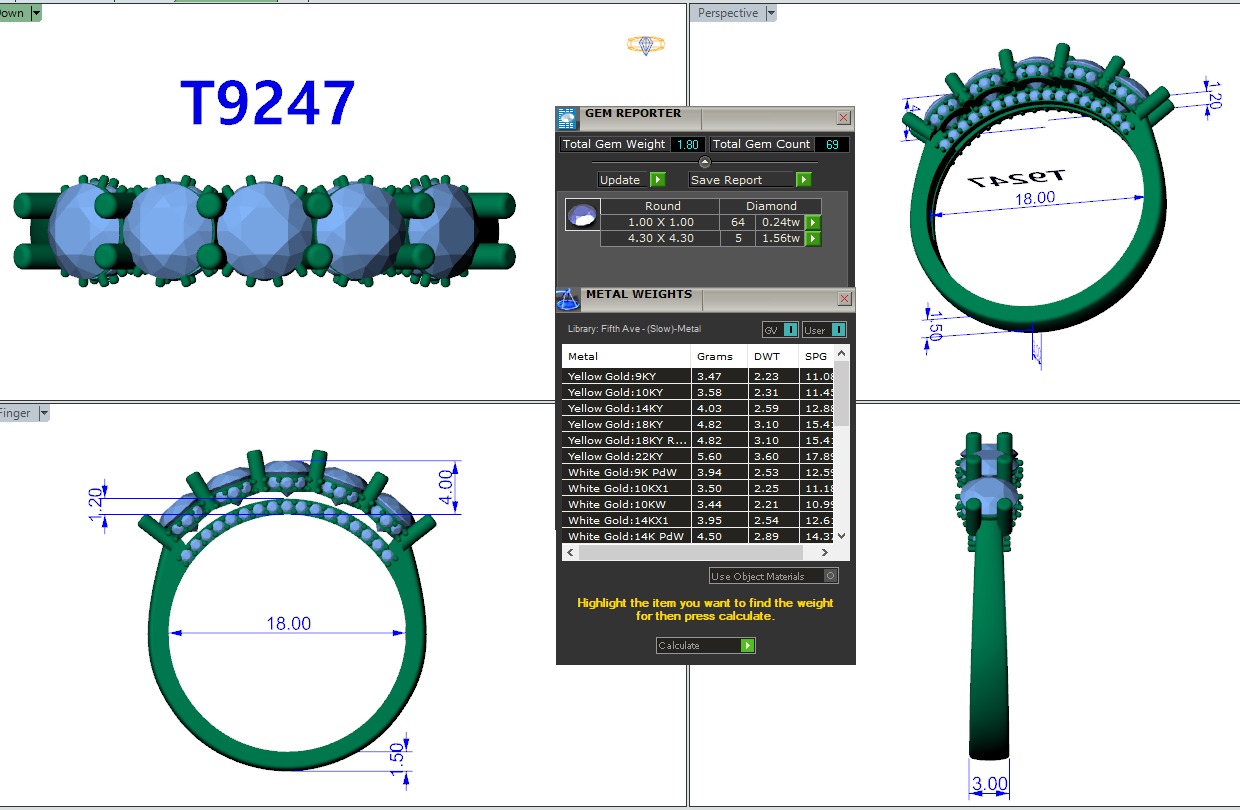Select the Yellow Gold:14KY row
This screenshot has width=1240, height=810.
[625, 408]
